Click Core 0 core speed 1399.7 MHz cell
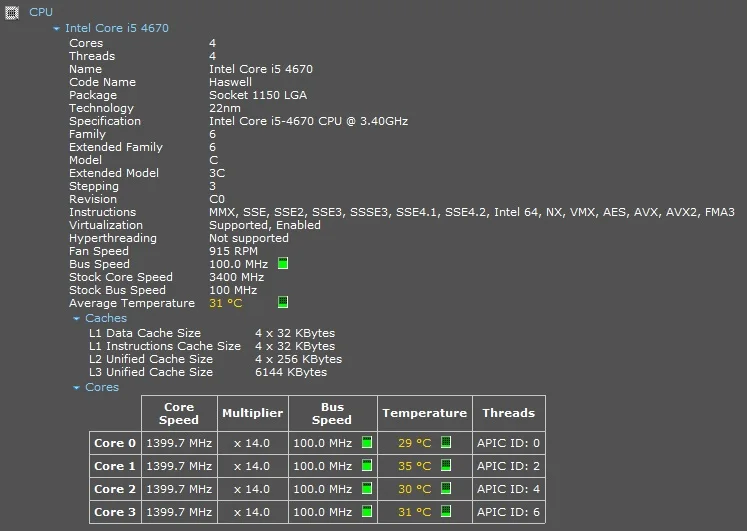 pos(179,443)
